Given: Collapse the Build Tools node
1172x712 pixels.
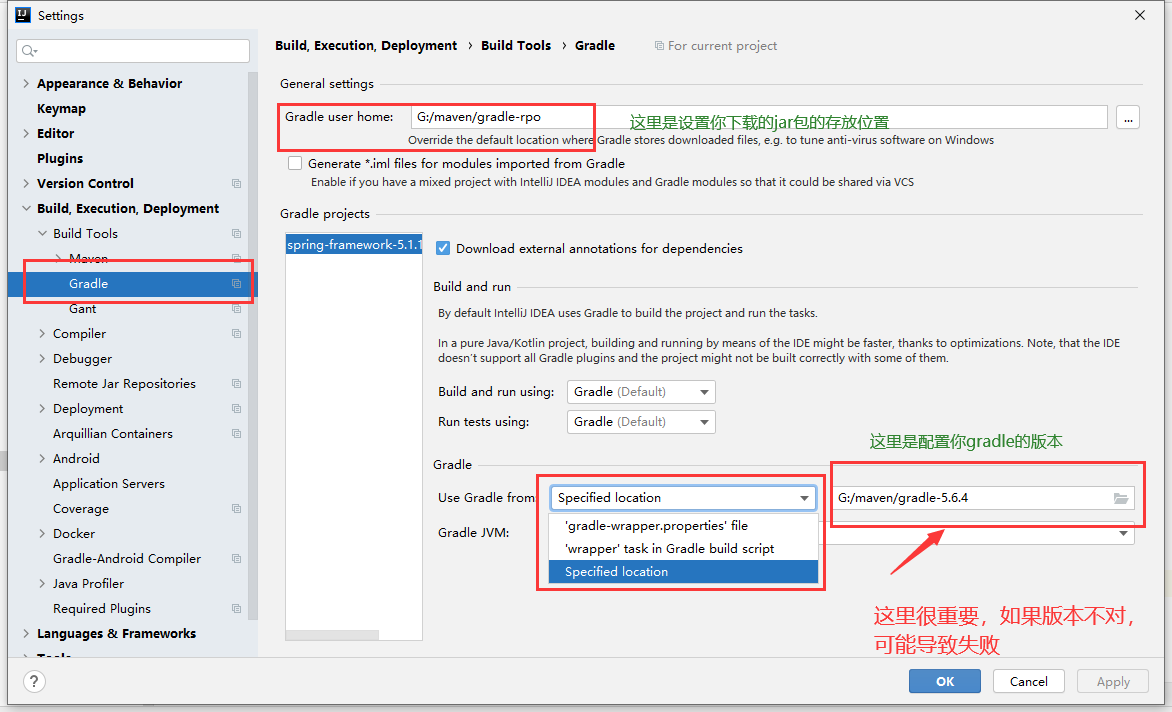Looking at the screenshot, I should pyautogui.click(x=43, y=234).
